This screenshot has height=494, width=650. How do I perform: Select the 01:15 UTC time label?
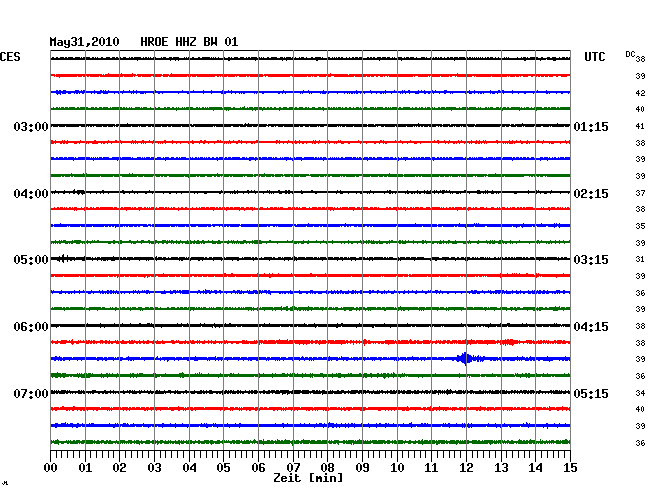click(x=591, y=127)
